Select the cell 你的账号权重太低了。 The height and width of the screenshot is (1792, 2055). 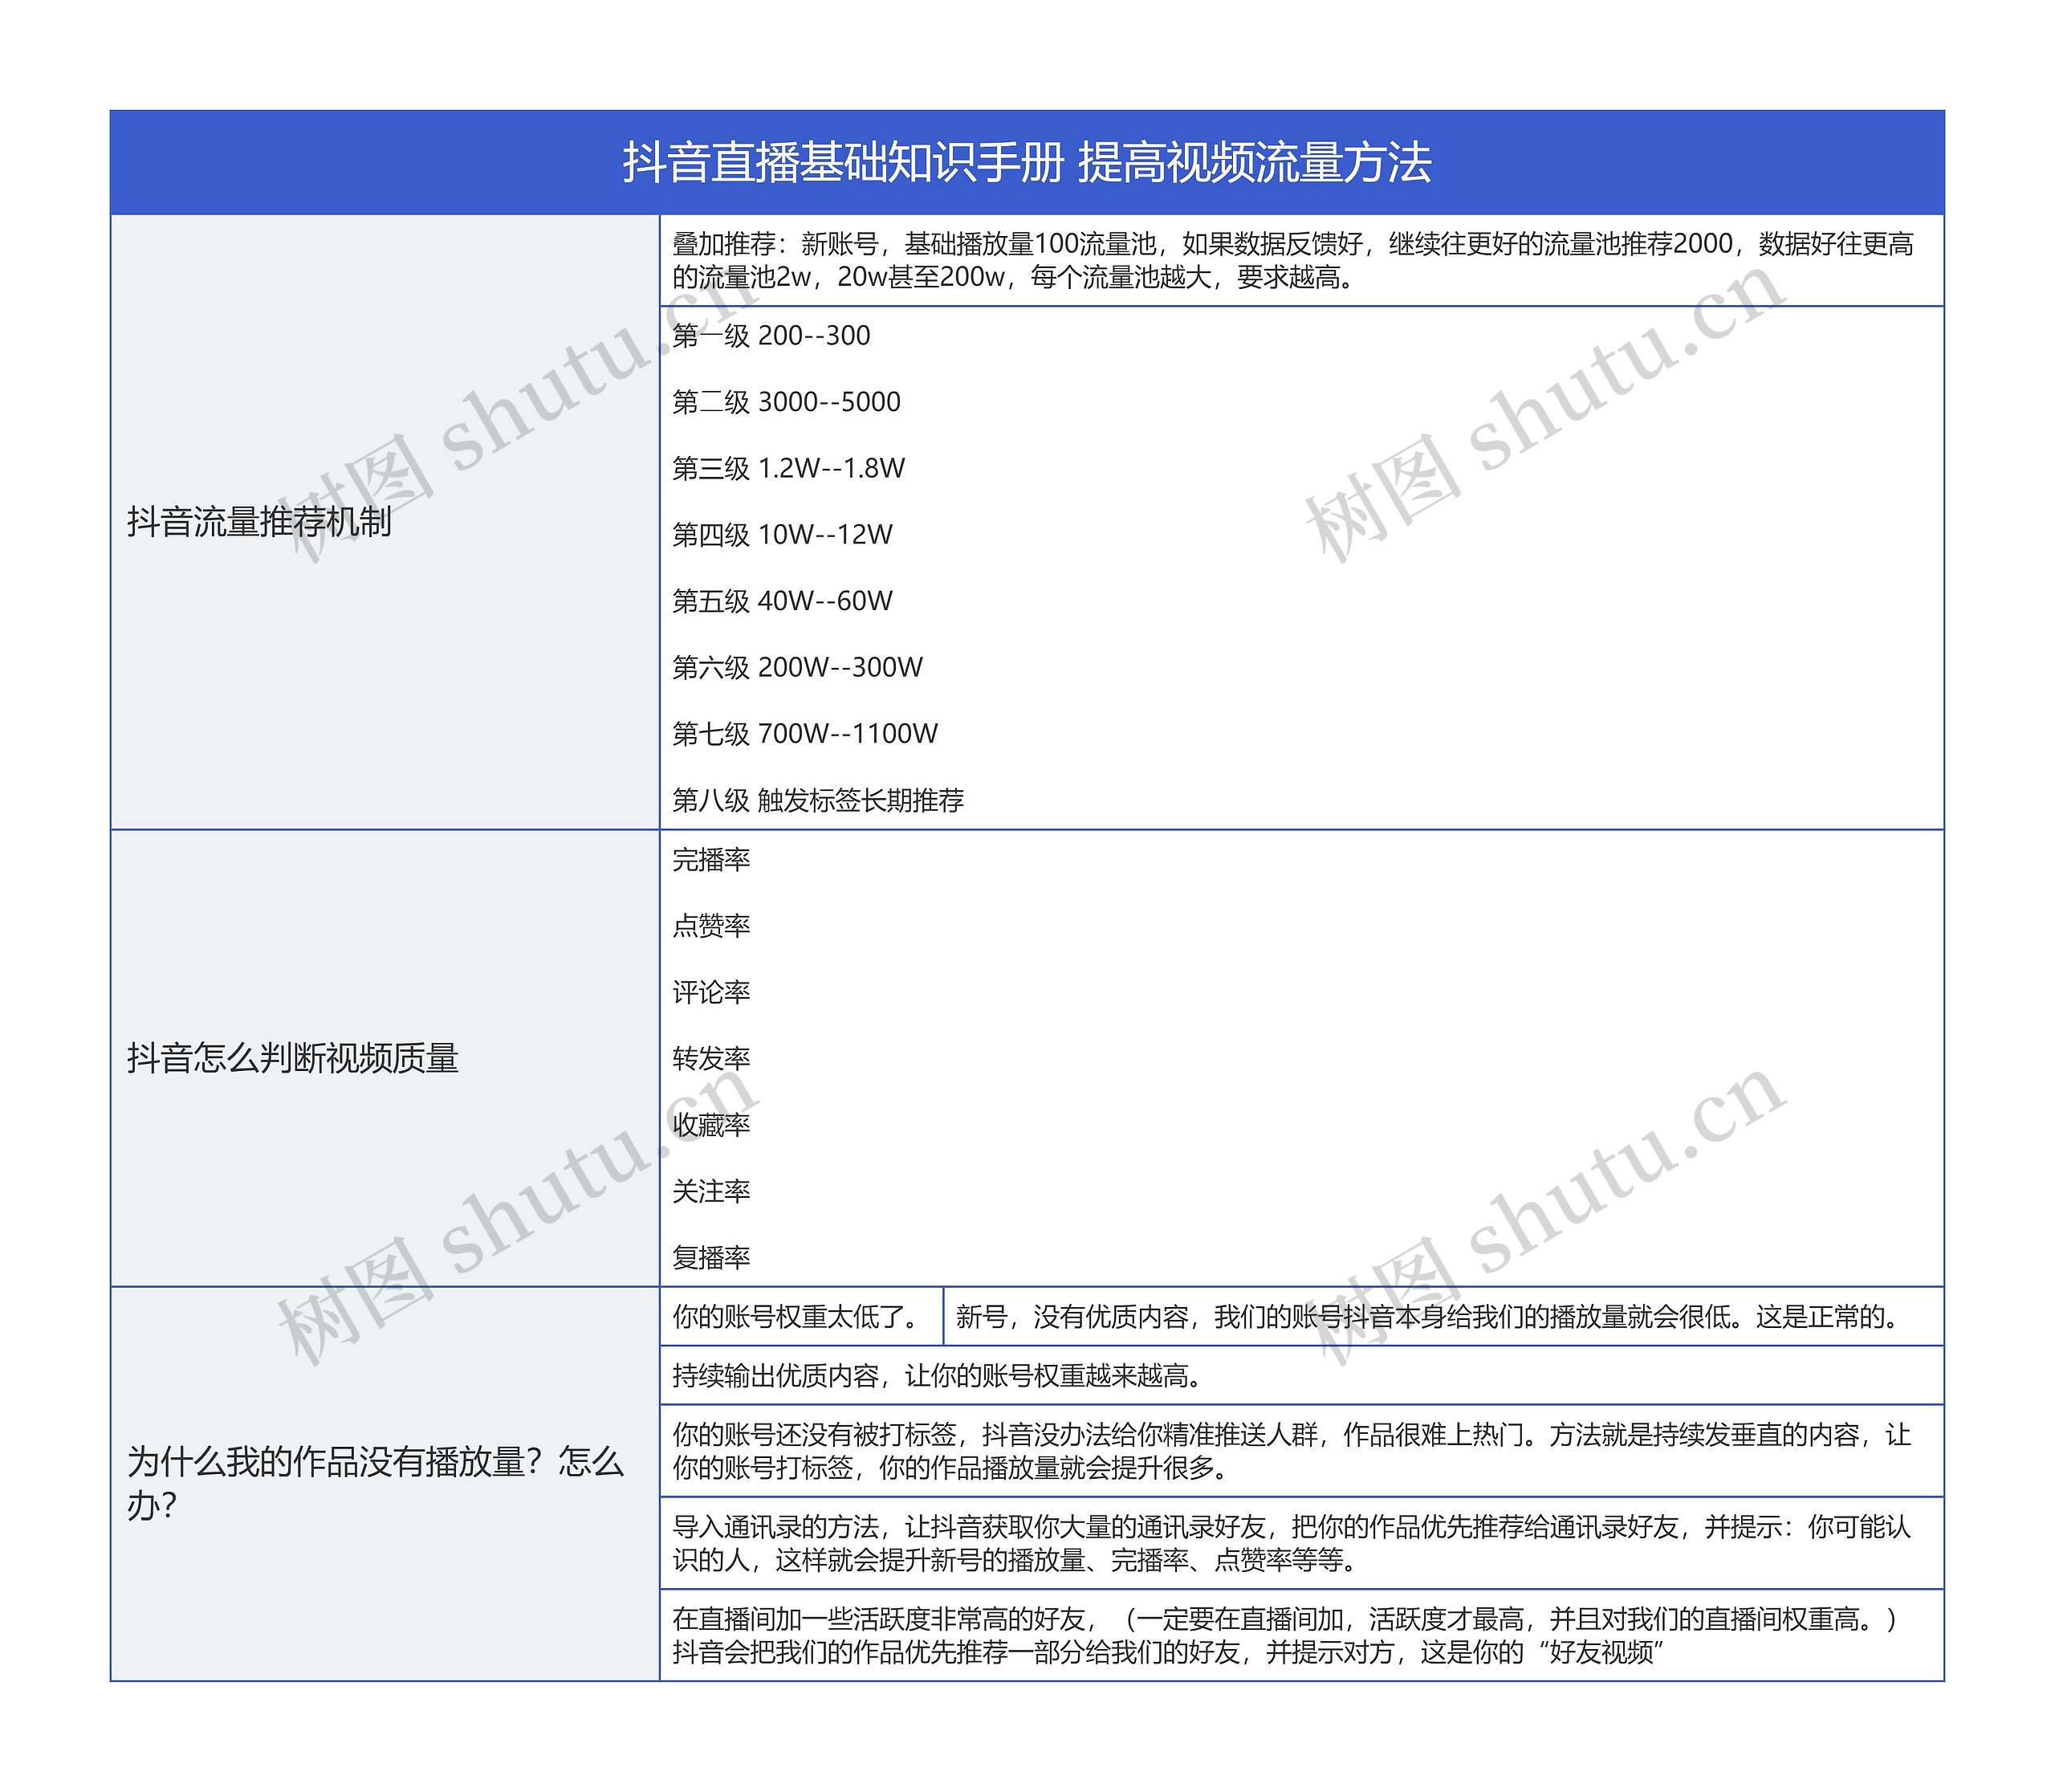point(802,1316)
